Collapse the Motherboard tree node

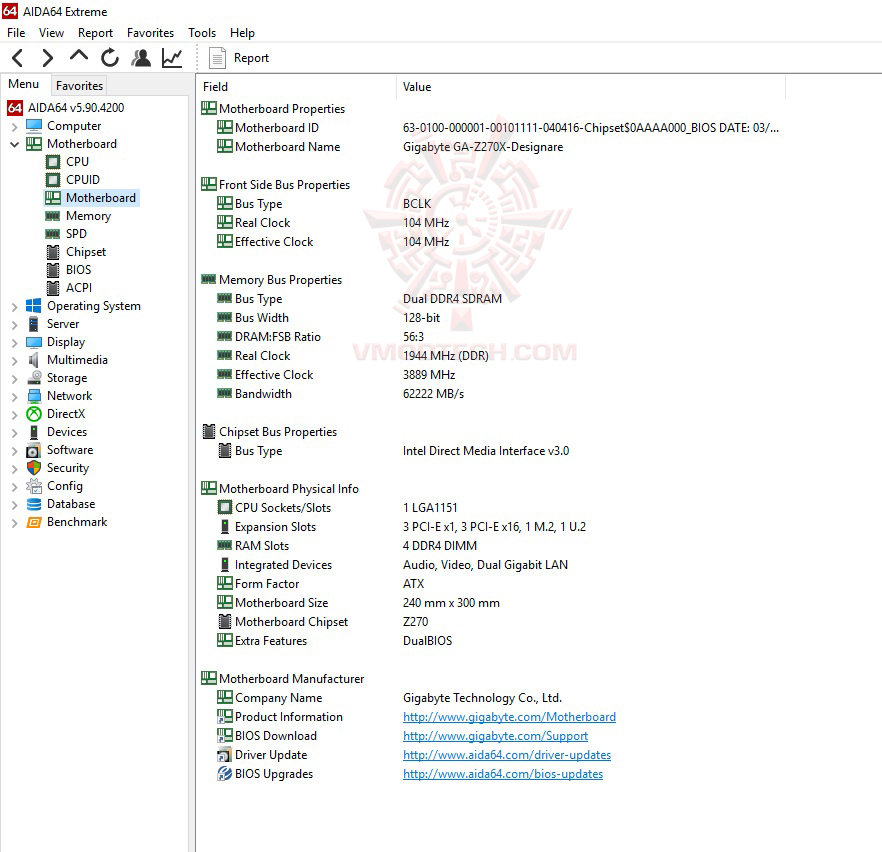[x=15, y=145]
